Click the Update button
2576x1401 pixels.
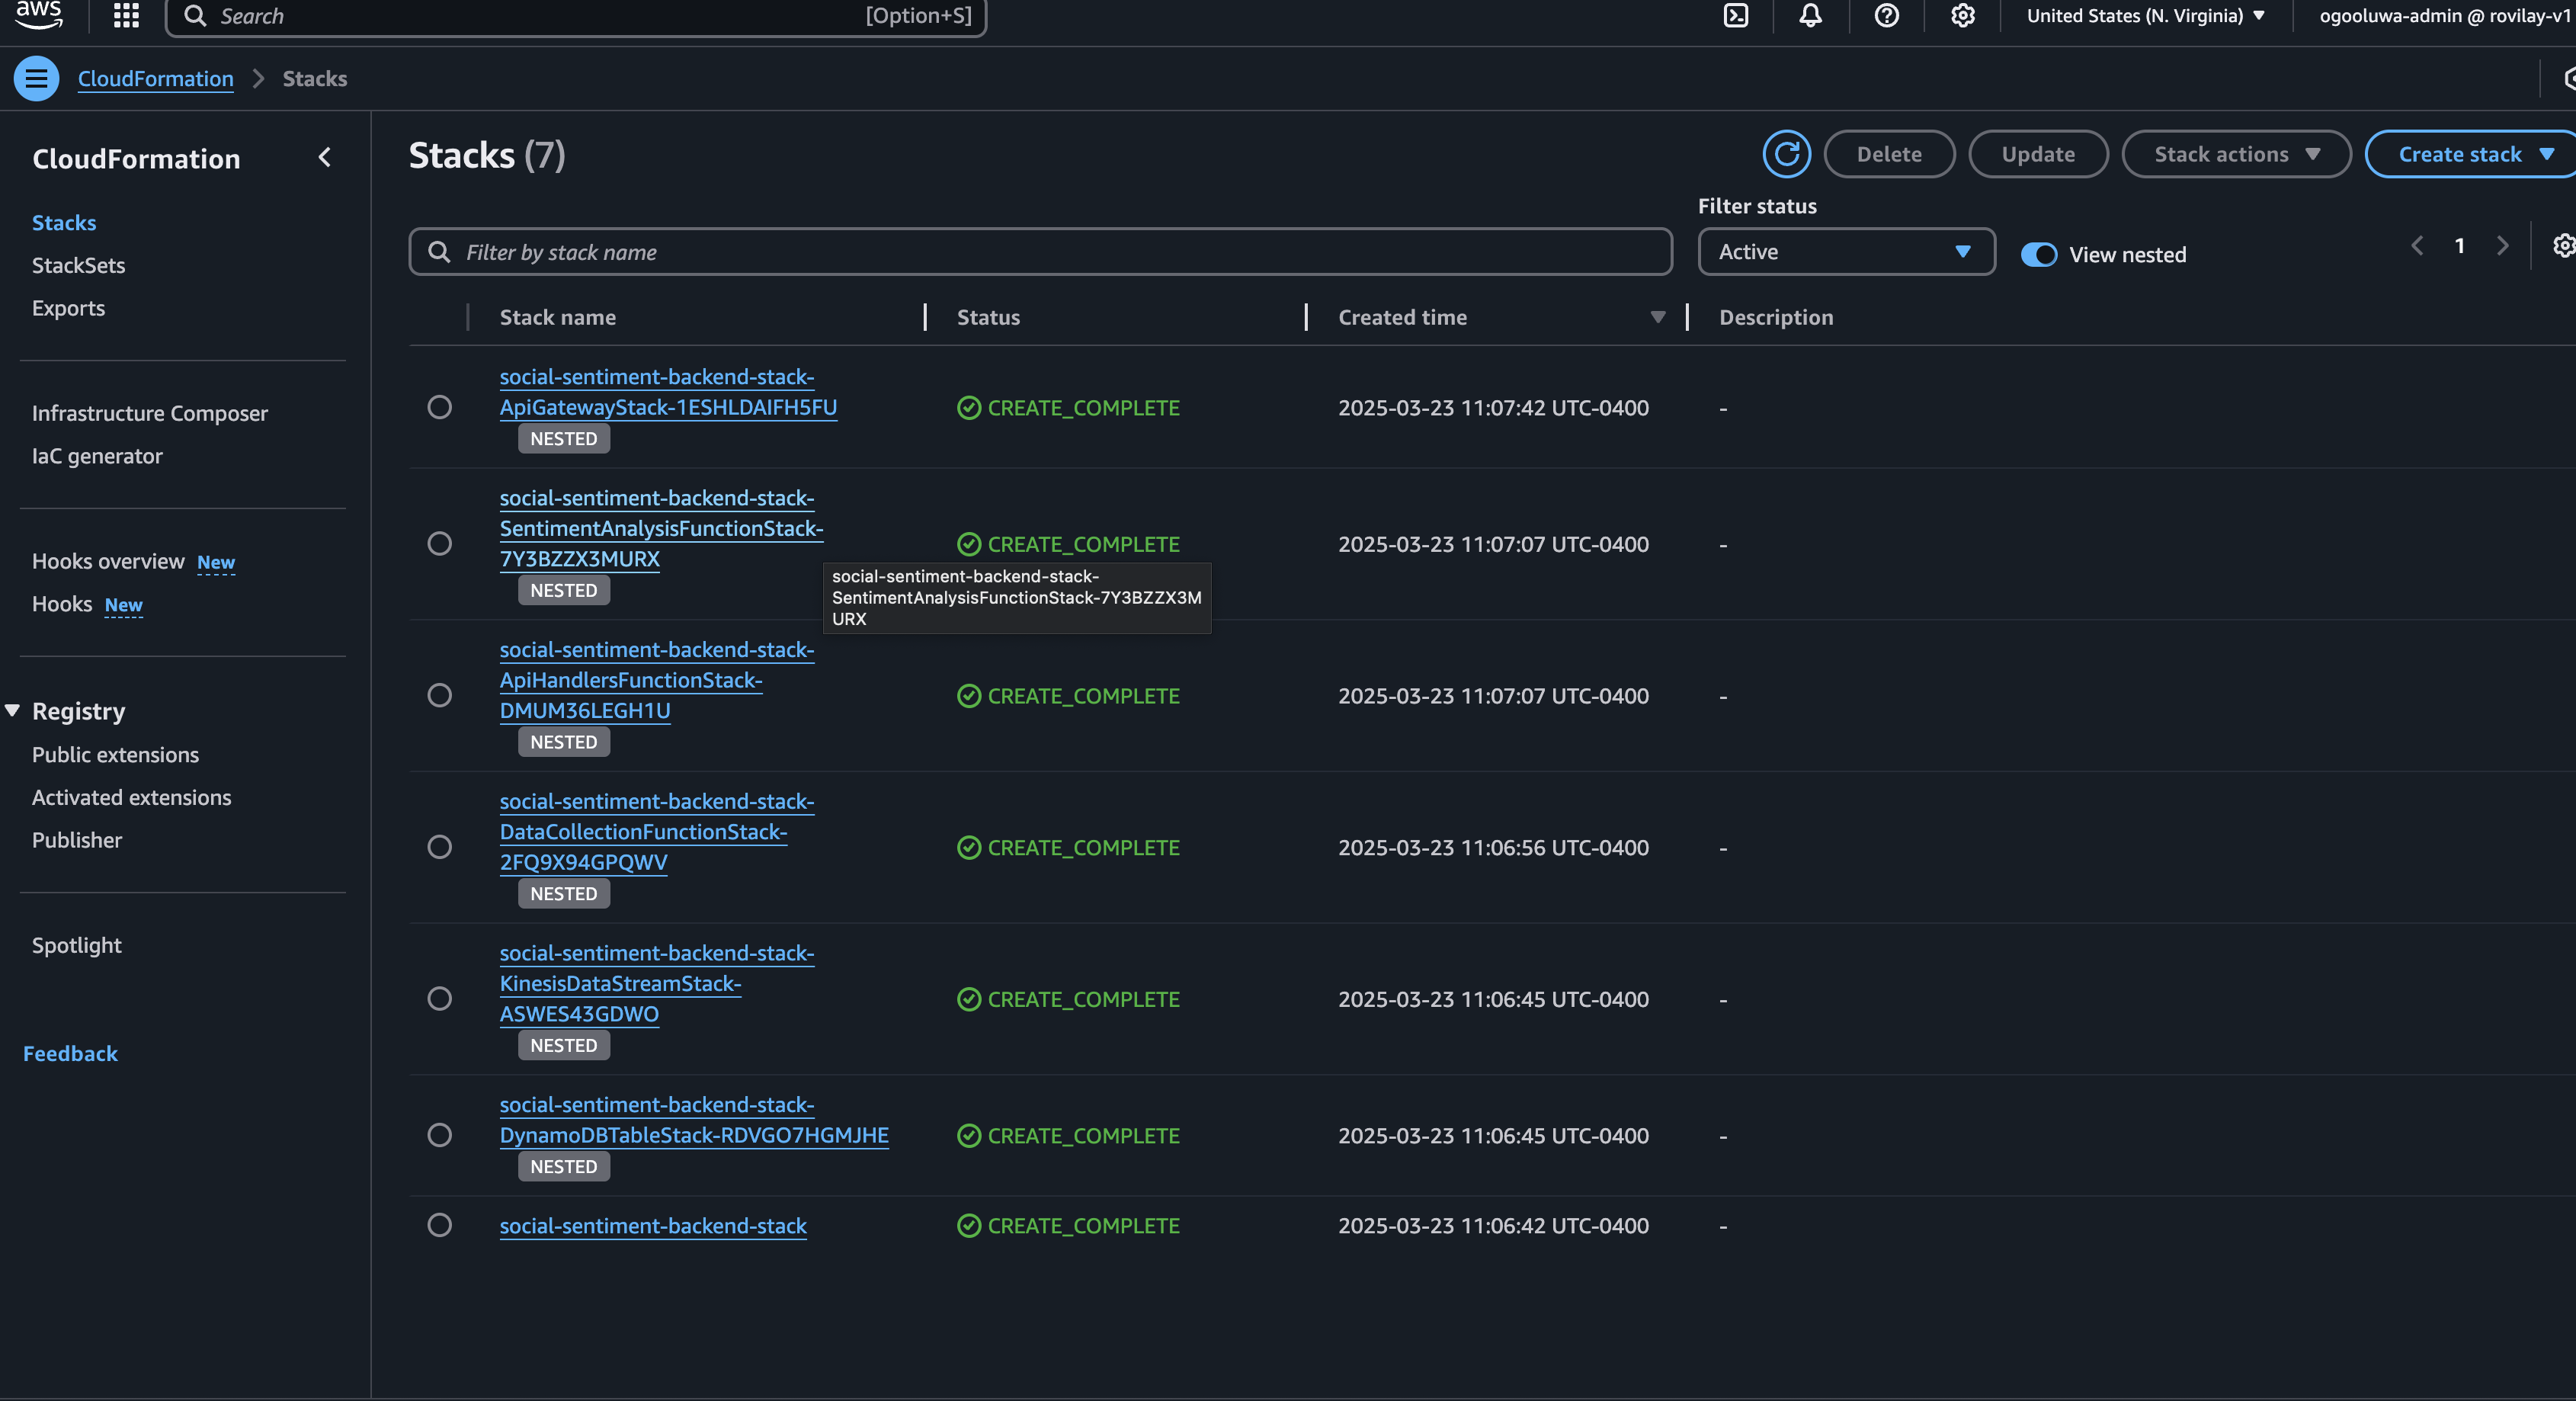[2038, 154]
